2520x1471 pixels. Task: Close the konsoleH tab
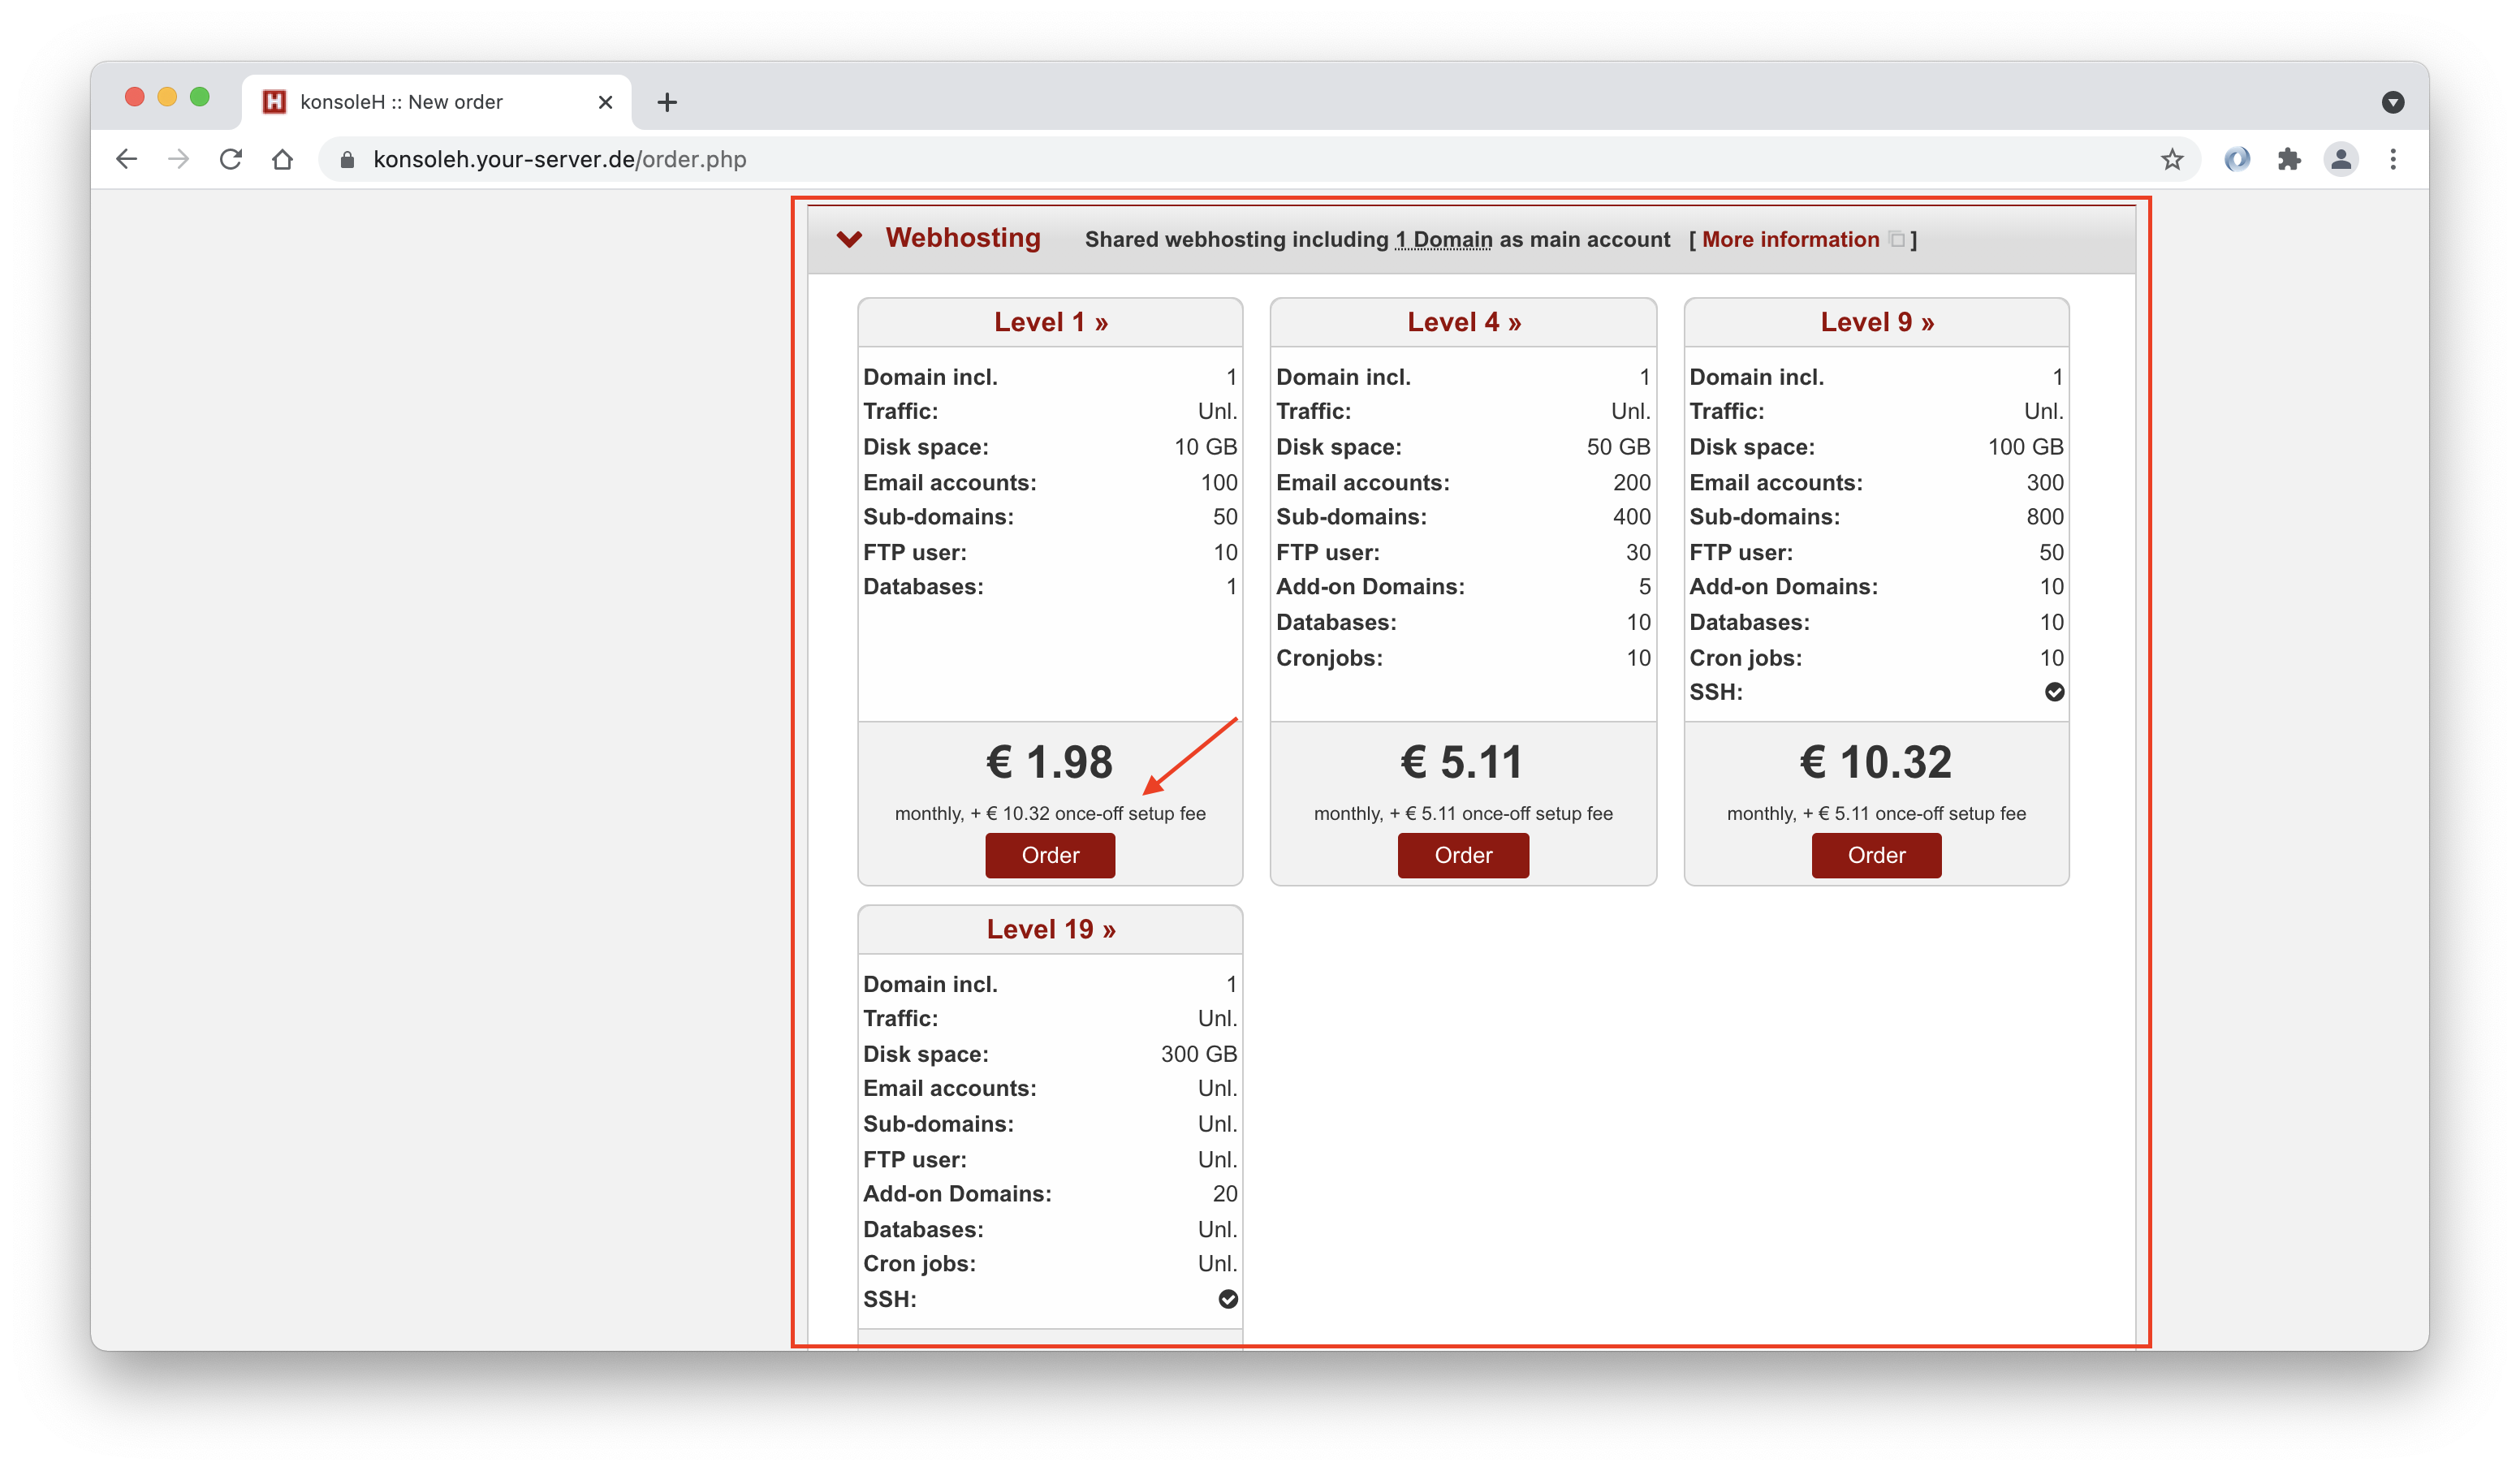[x=605, y=102]
